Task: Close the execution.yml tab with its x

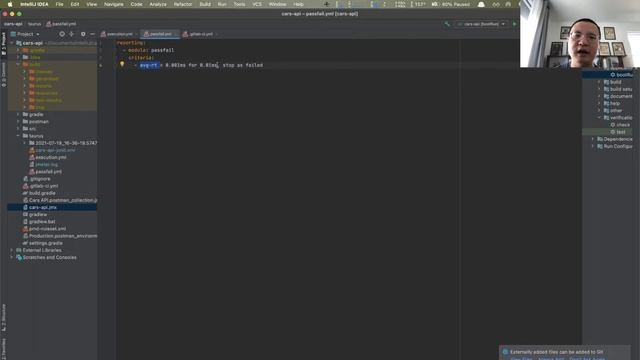Action: [x=136, y=34]
